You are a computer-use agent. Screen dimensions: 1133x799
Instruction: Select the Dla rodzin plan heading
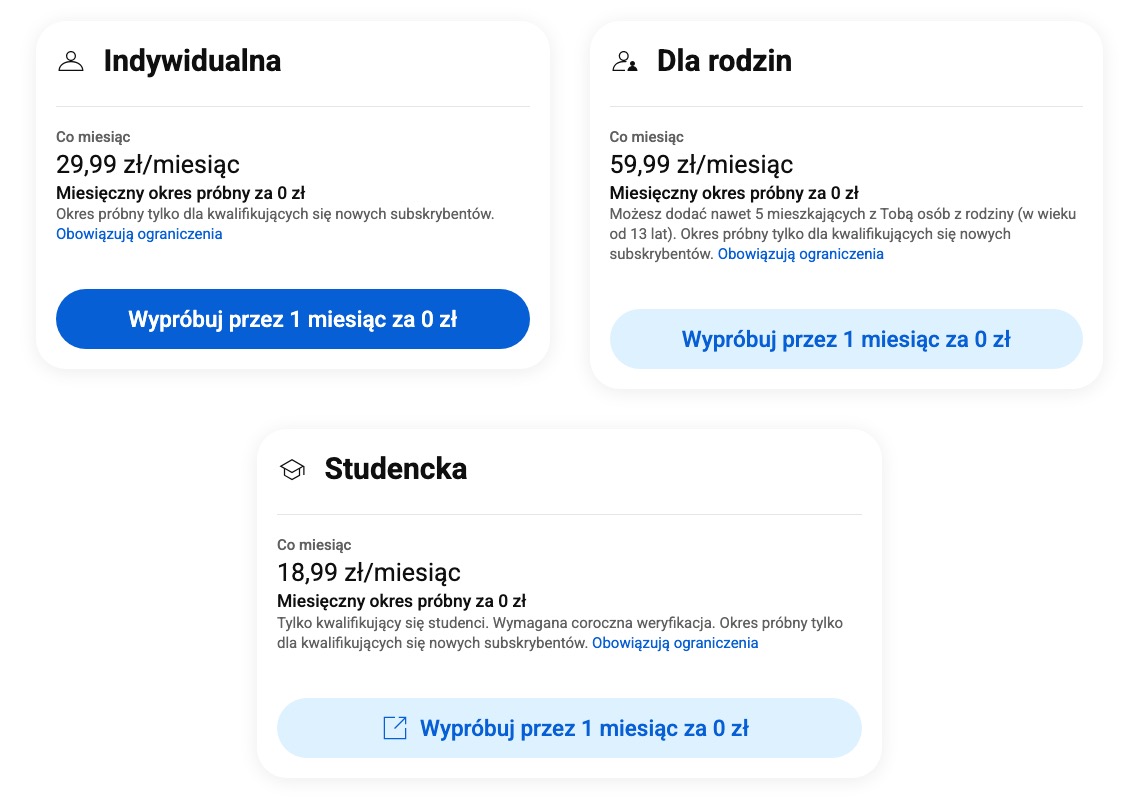724,61
